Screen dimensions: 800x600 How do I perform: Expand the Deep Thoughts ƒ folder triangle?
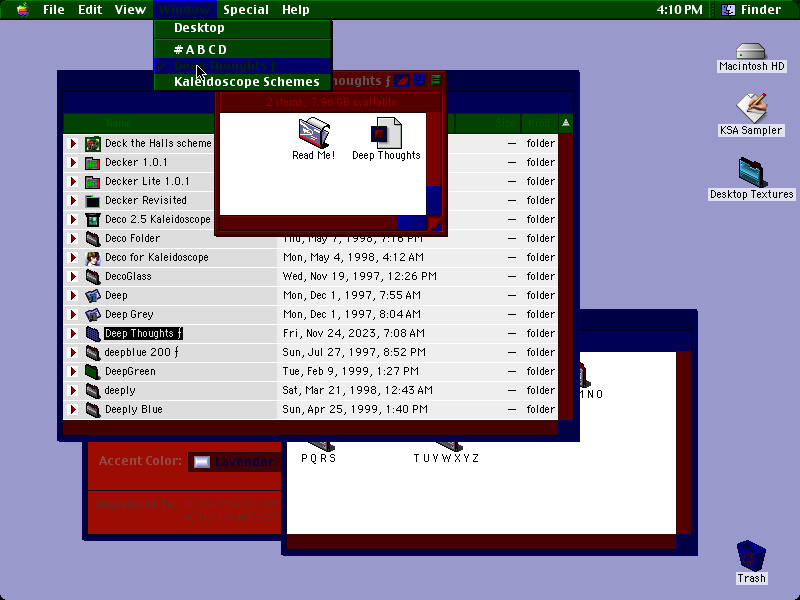73,333
